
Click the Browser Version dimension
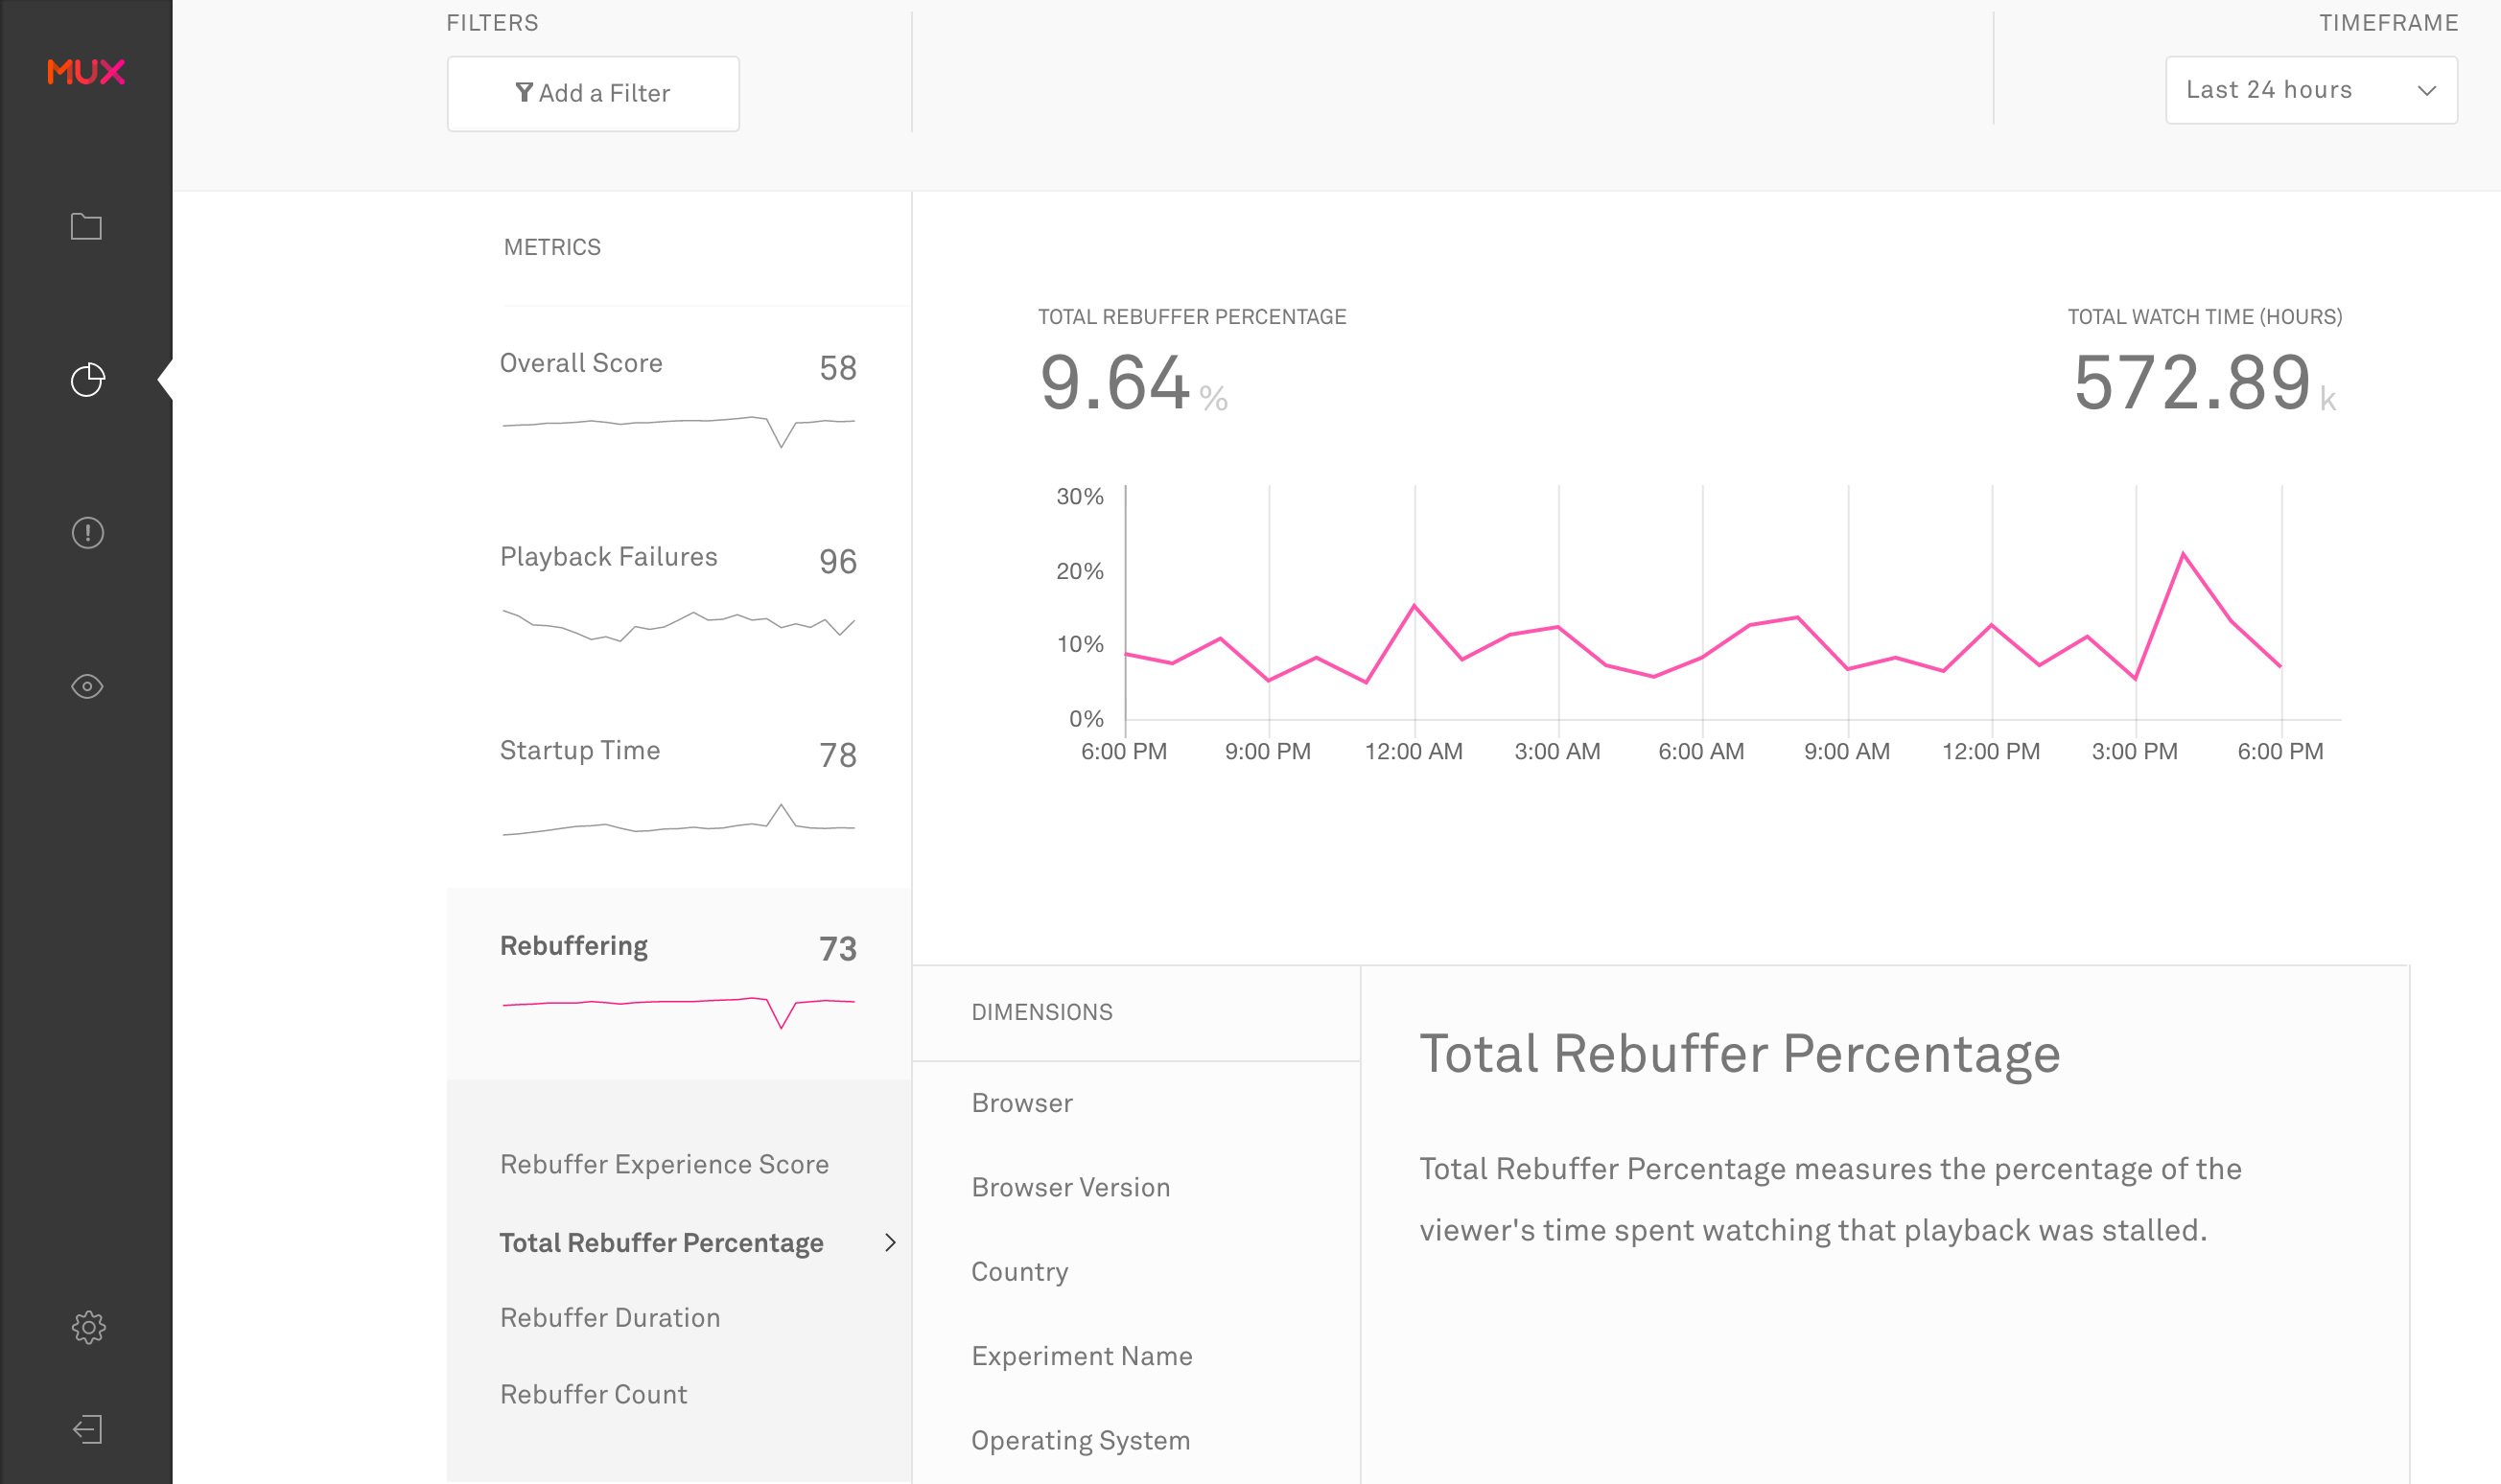[x=1070, y=1187]
